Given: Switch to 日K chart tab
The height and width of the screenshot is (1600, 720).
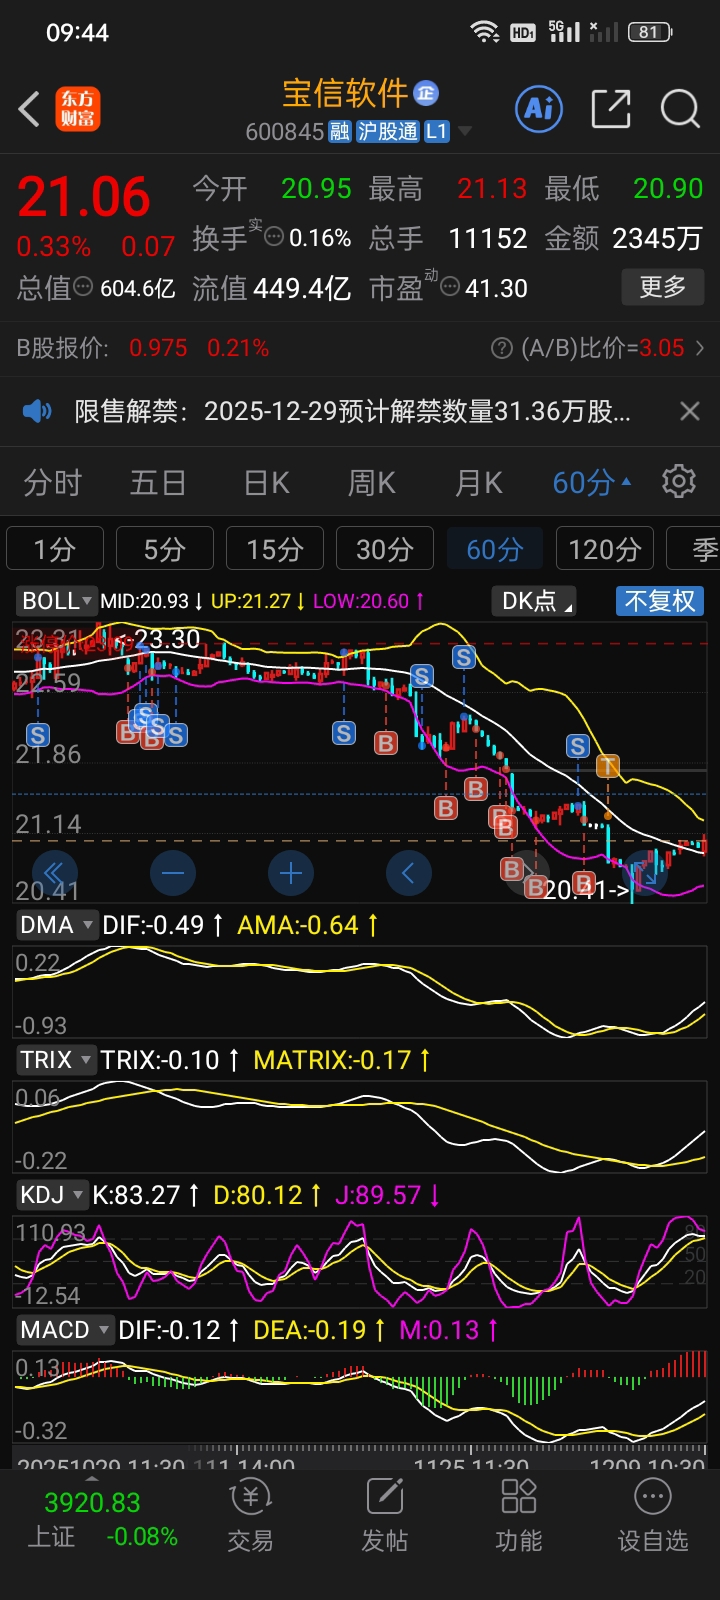Looking at the screenshot, I should [x=266, y=483].
